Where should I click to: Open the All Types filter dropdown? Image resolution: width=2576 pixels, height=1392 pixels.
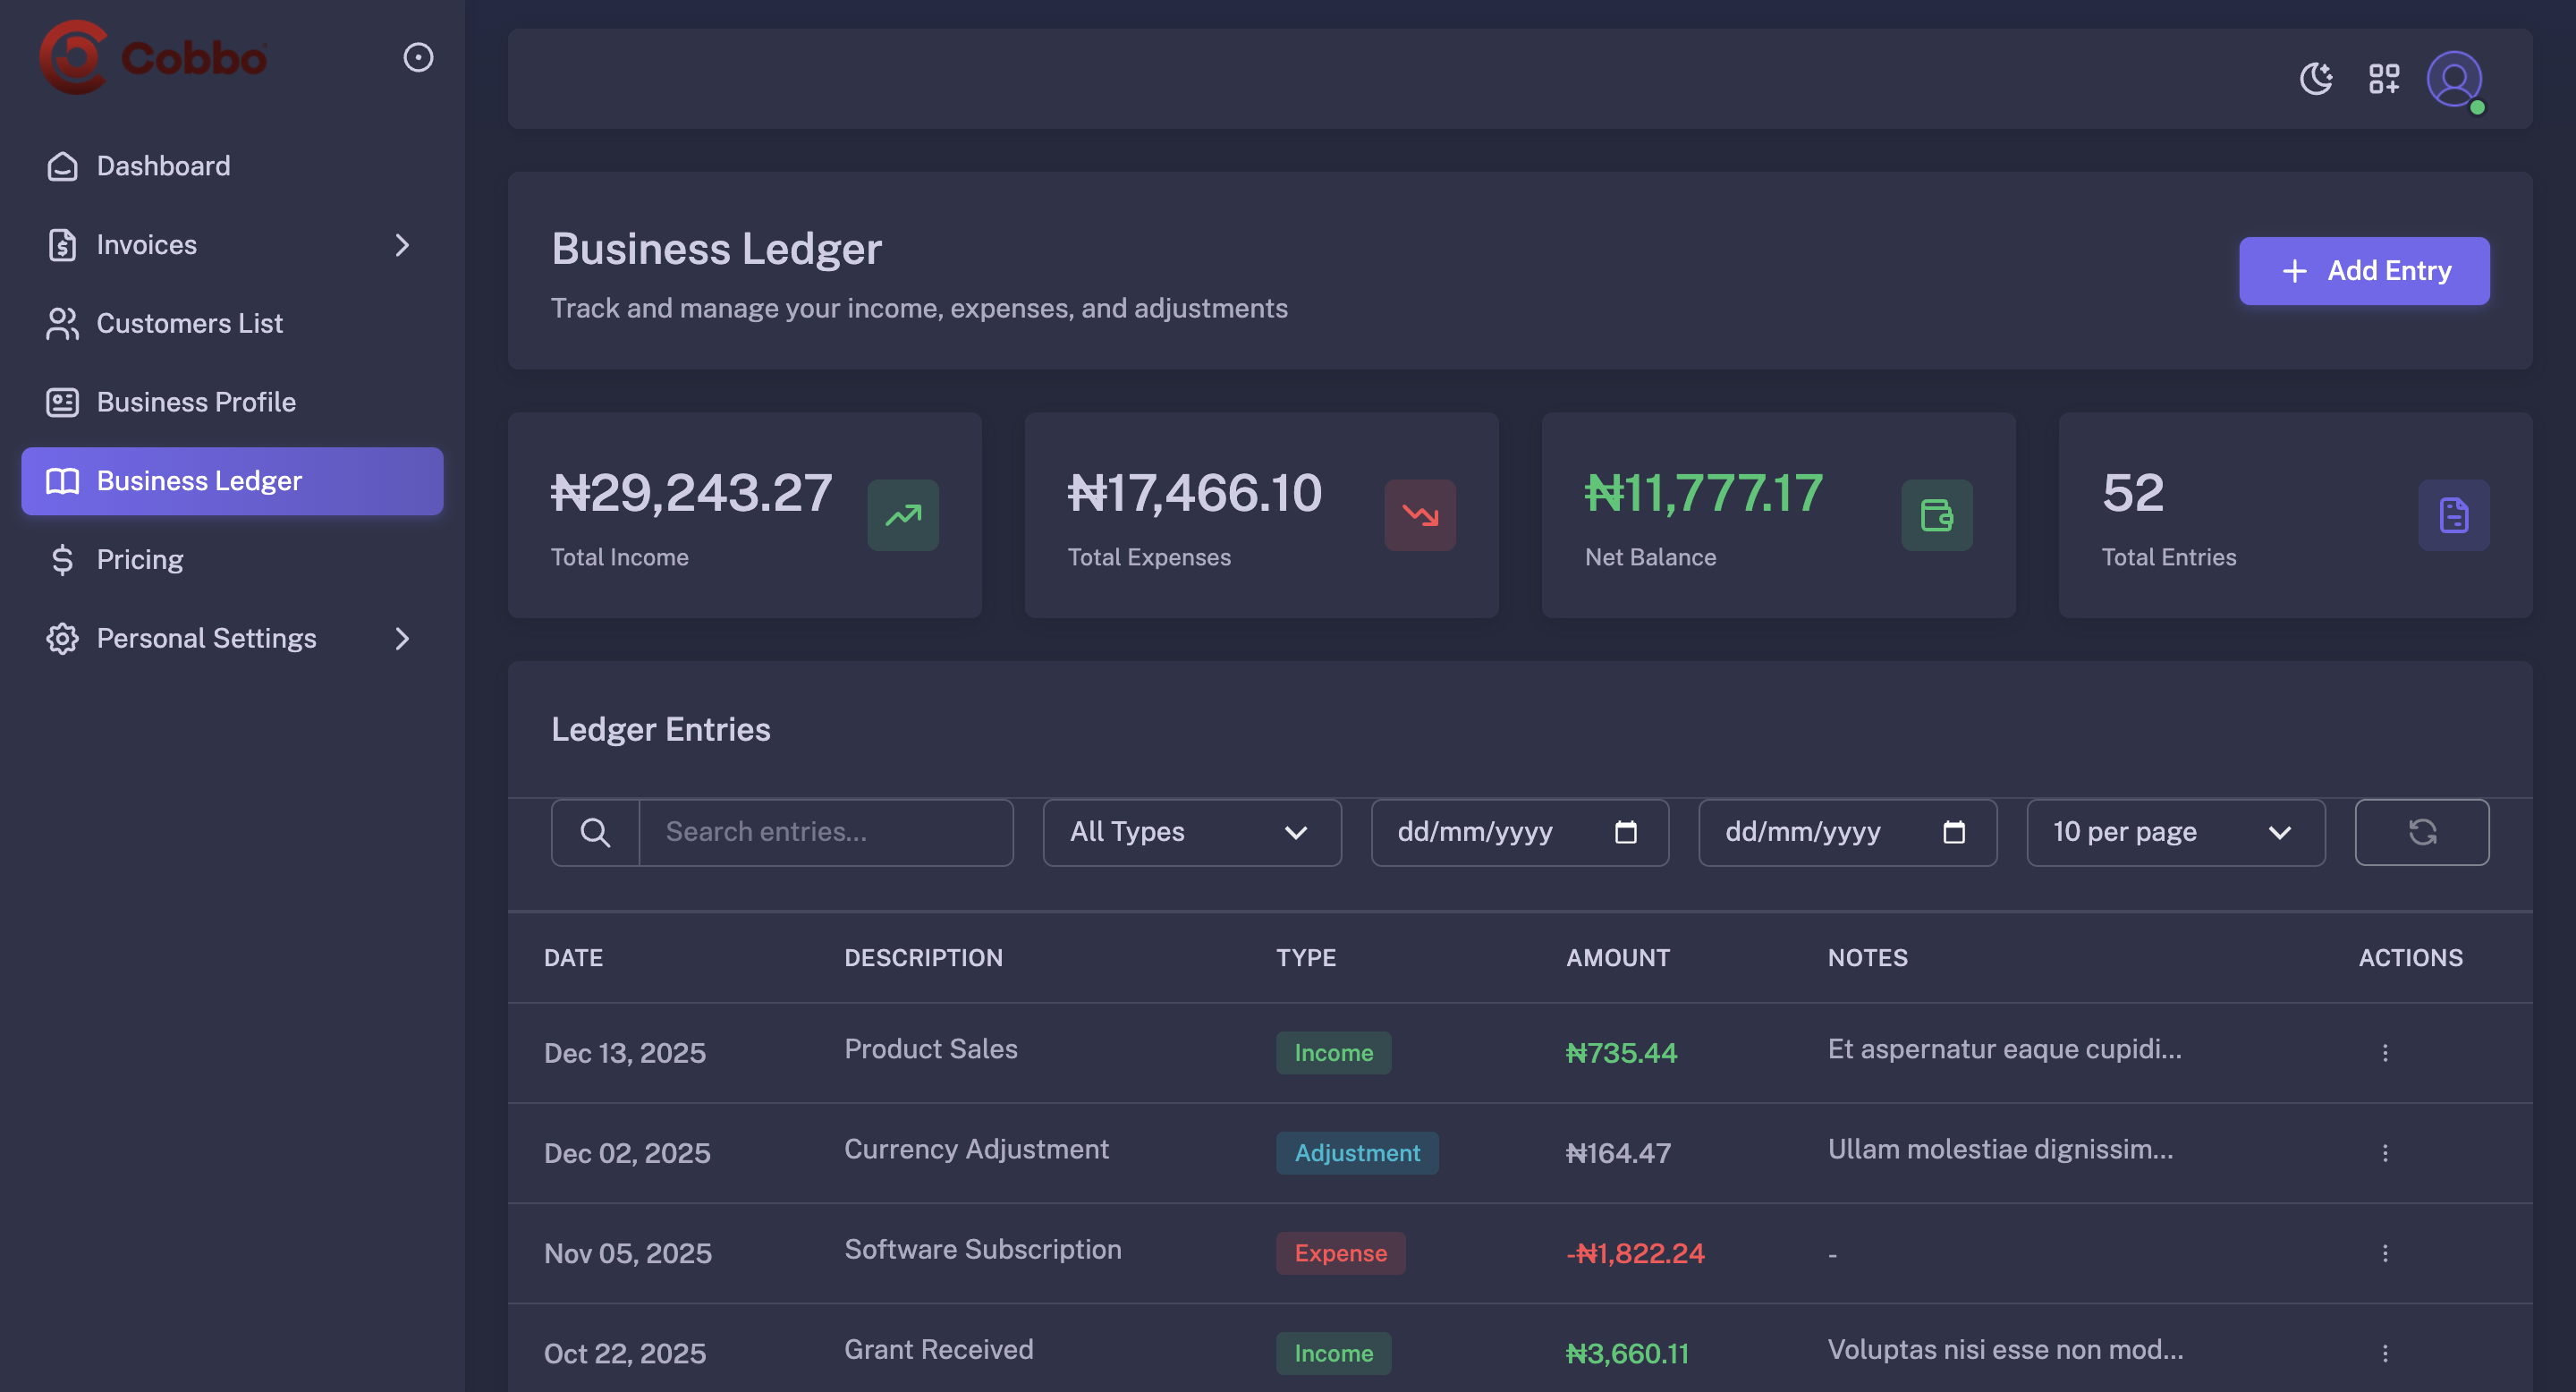click(1191, 832)
